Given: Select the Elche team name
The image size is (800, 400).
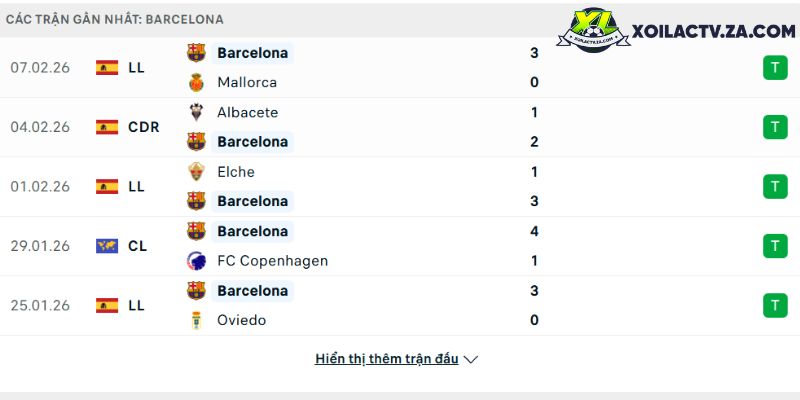Looking at the screenshot, I should click(236, 172).
